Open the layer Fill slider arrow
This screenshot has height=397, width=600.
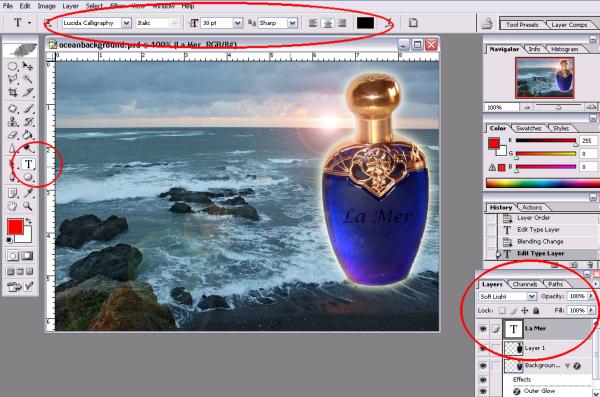591,310
